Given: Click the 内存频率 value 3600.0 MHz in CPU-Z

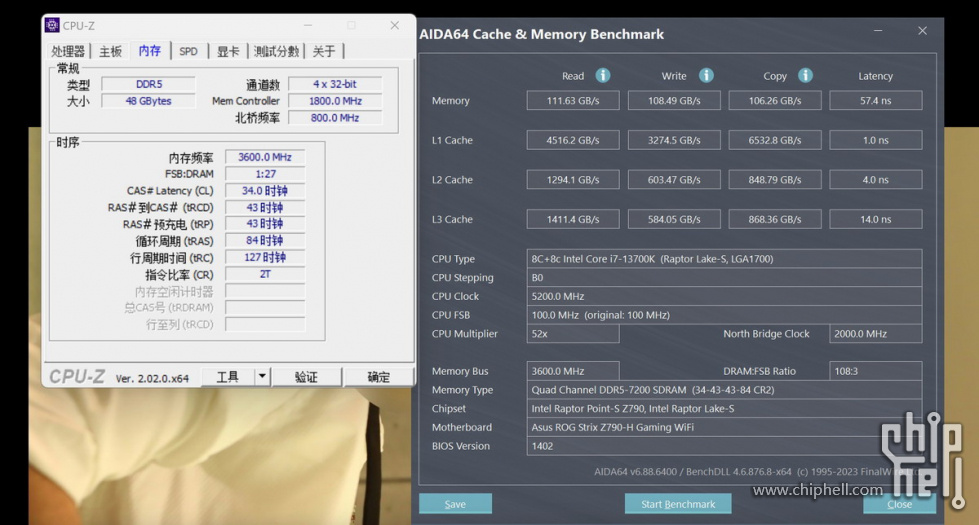Looking at the screenshot, I should pos(265,157).
